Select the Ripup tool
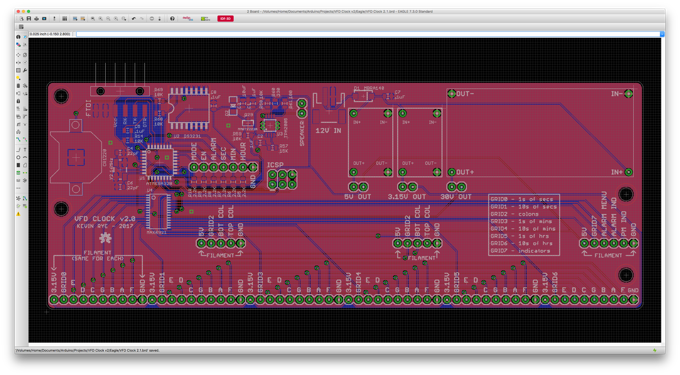This screenshot has width=680, height=375. click(25, 139)
